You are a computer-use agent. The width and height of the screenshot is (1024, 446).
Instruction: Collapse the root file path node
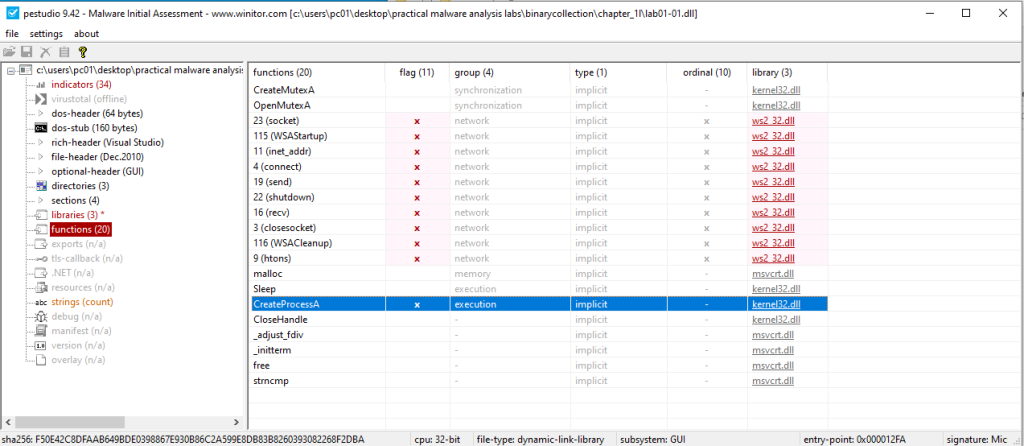pos(11,70)
